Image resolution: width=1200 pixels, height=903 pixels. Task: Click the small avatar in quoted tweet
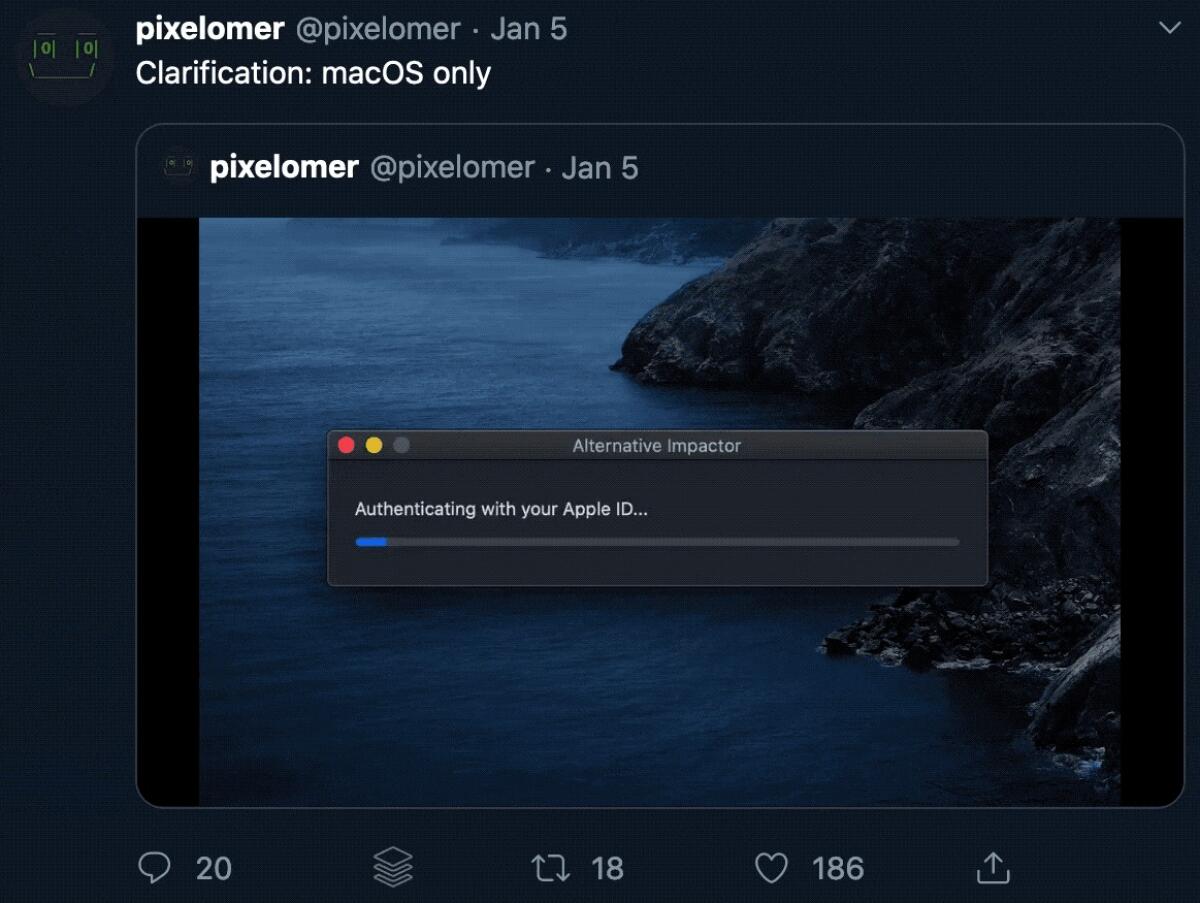(x=180, y=166)
